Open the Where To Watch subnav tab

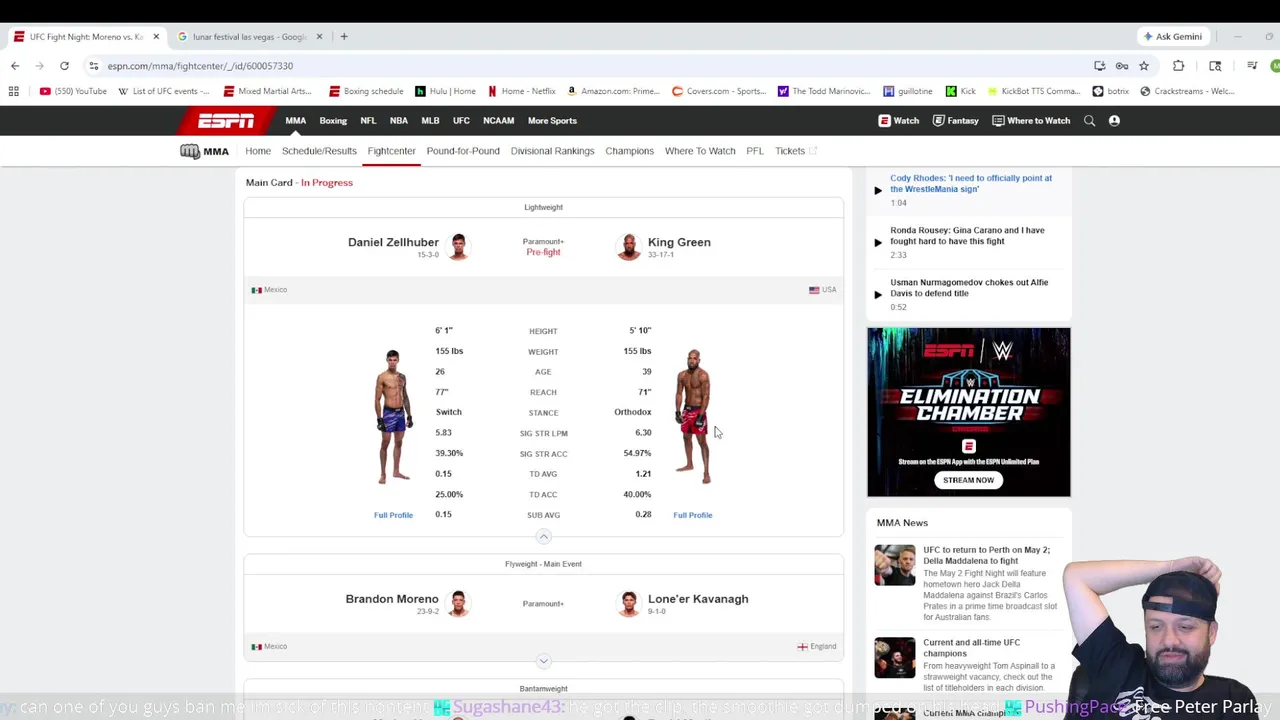click(700, 151)
